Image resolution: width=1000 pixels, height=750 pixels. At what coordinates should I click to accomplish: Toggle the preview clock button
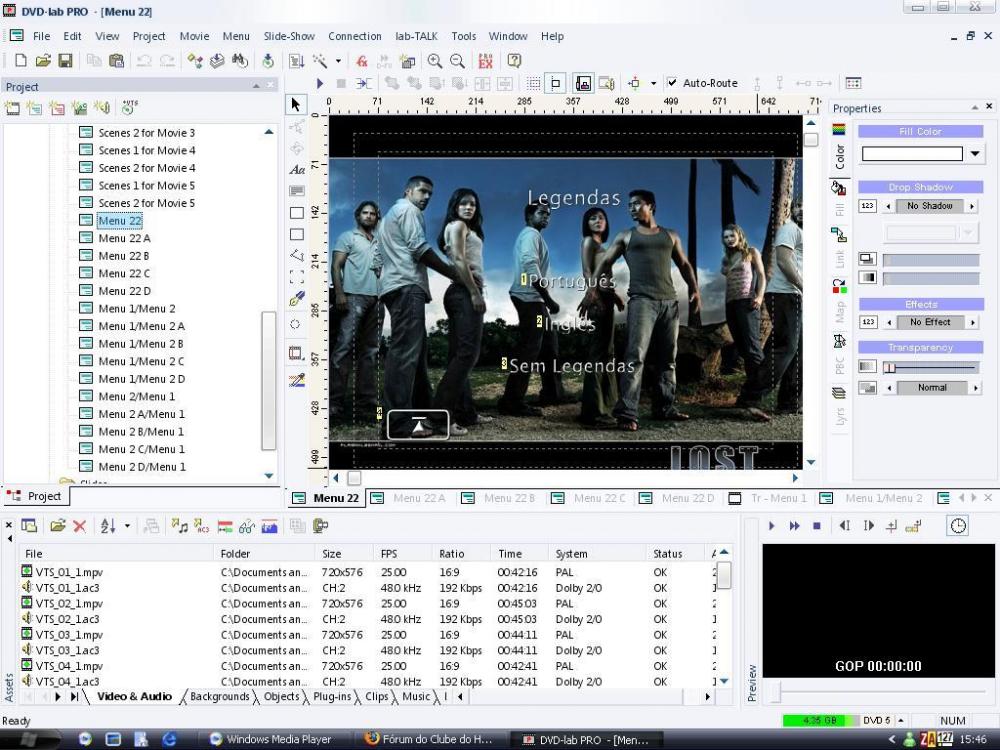(x=958, y=526)
